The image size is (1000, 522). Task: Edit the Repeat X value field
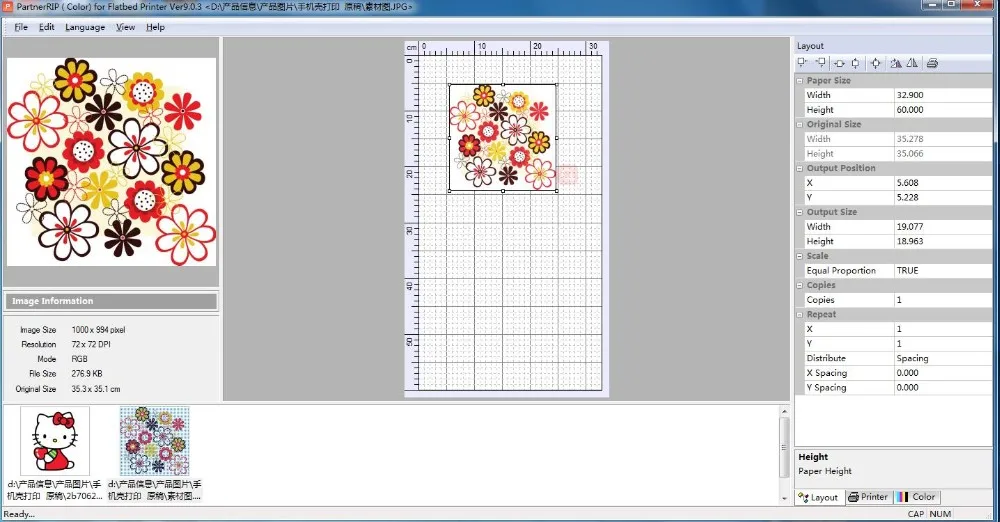[943, 329]
